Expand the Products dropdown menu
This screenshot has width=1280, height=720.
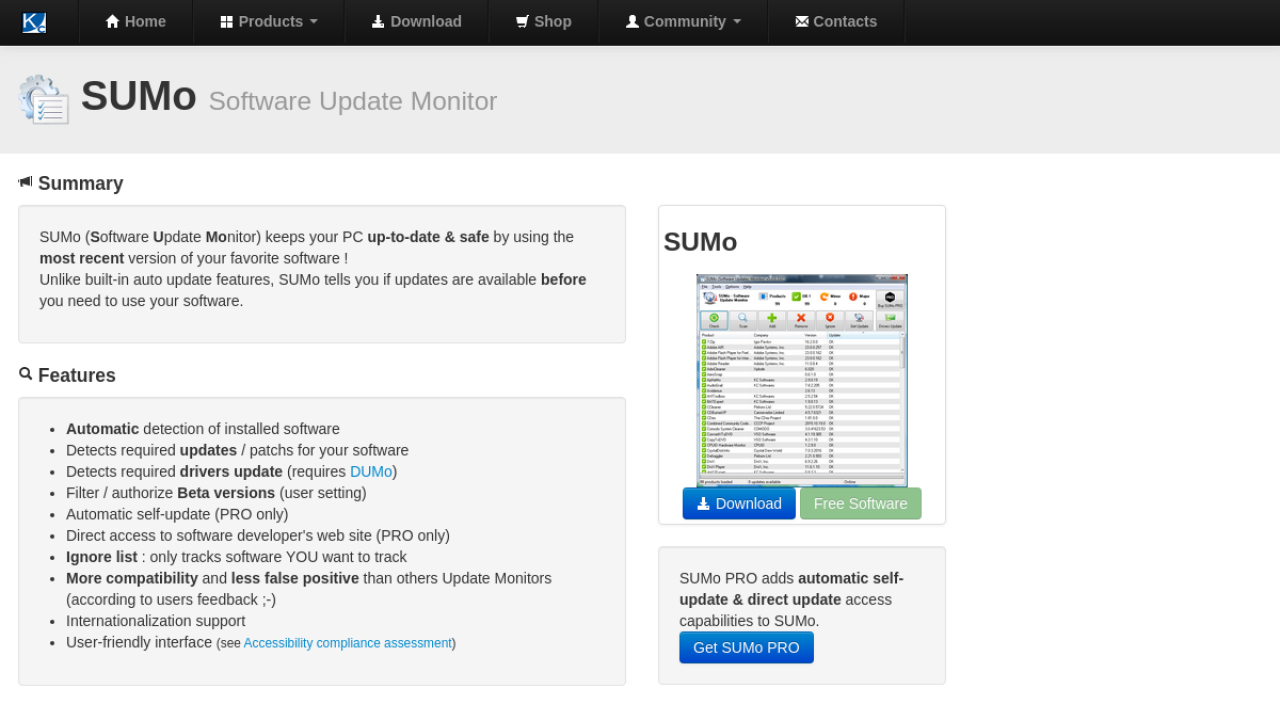click(x=269, y=22)
